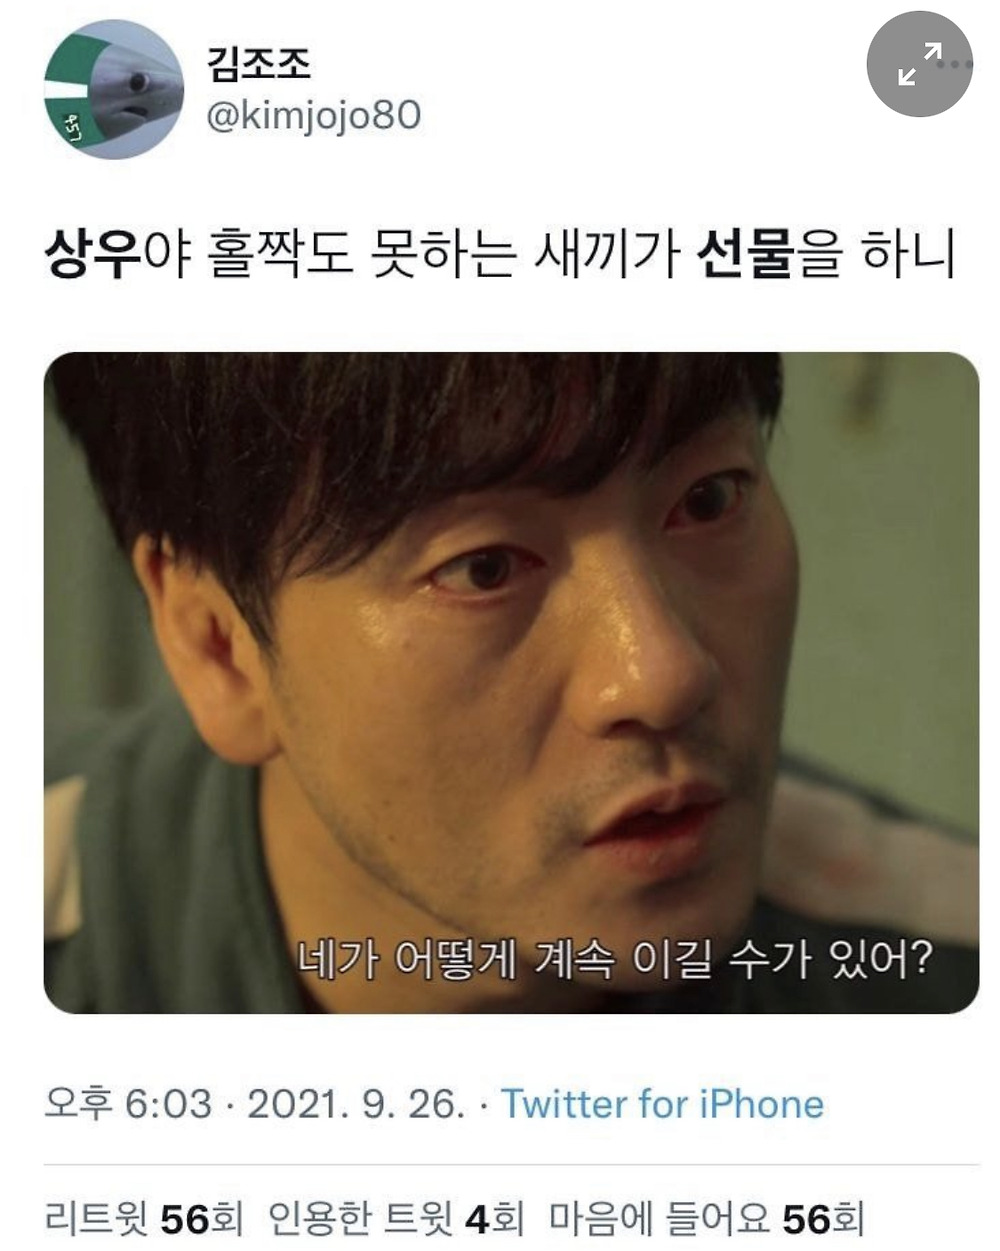The image size is (1000, 1251).
Task: Click the subtitle 네가 어떻게 계속 이길 수가 있어?
Action: 616,960
